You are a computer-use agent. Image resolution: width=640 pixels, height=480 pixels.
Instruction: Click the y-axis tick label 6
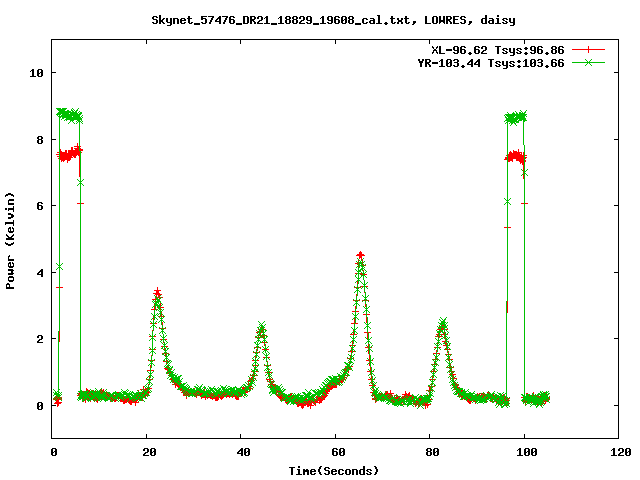pyautogui.click(x=40, y=206)
